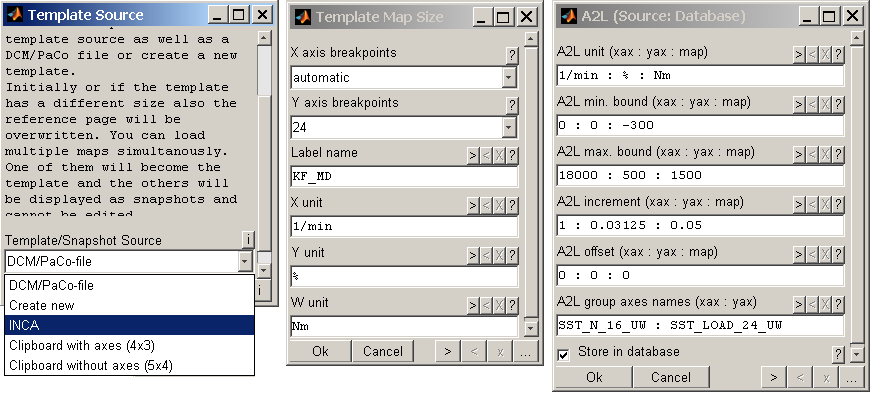The image size is (872, 398).
Task: Click the '?' help beside Label name
Action: (x=512, y=156)
